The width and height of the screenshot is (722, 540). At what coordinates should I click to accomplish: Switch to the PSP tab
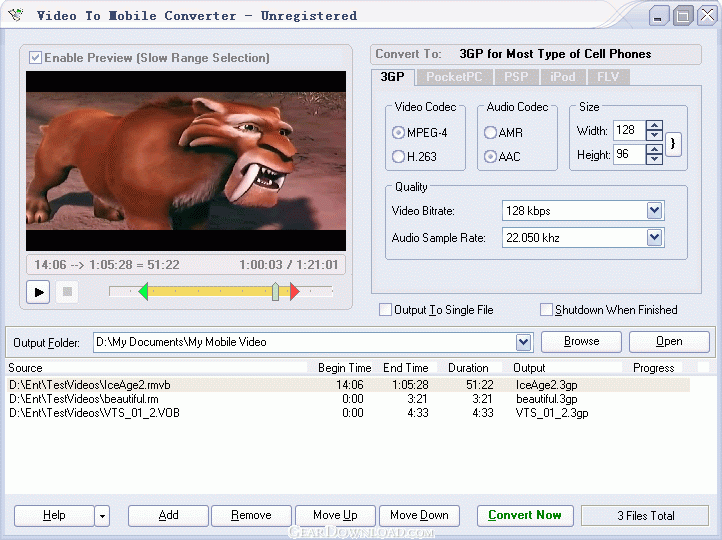tap(516, 77)
